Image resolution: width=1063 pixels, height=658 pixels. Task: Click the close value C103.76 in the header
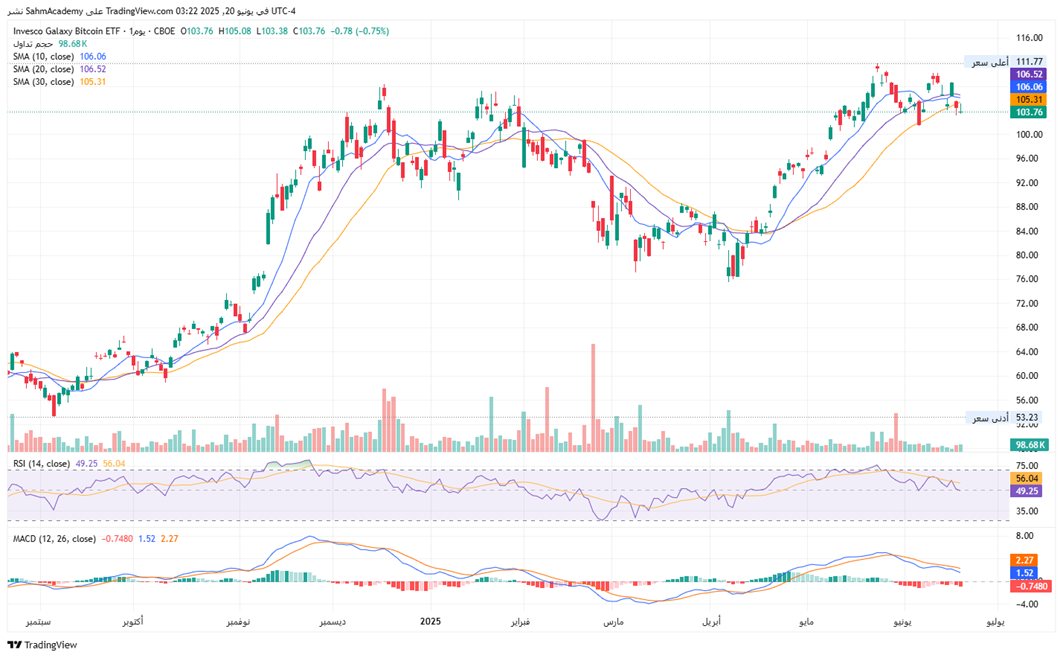pyautogui.click(x=309, y=31)
